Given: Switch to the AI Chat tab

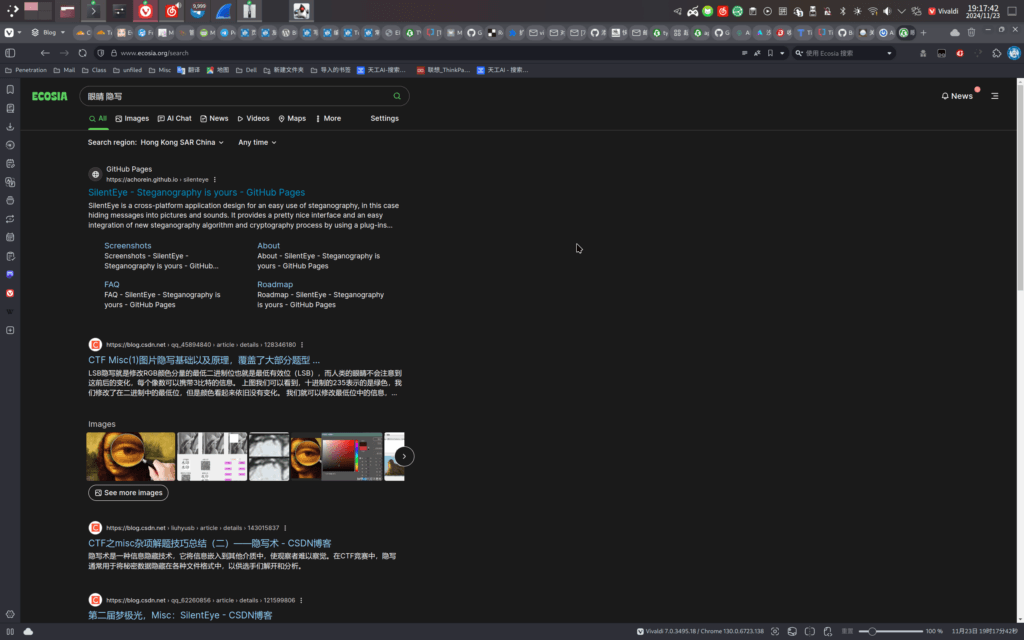Looking at the screenshot, I should 174,119.
